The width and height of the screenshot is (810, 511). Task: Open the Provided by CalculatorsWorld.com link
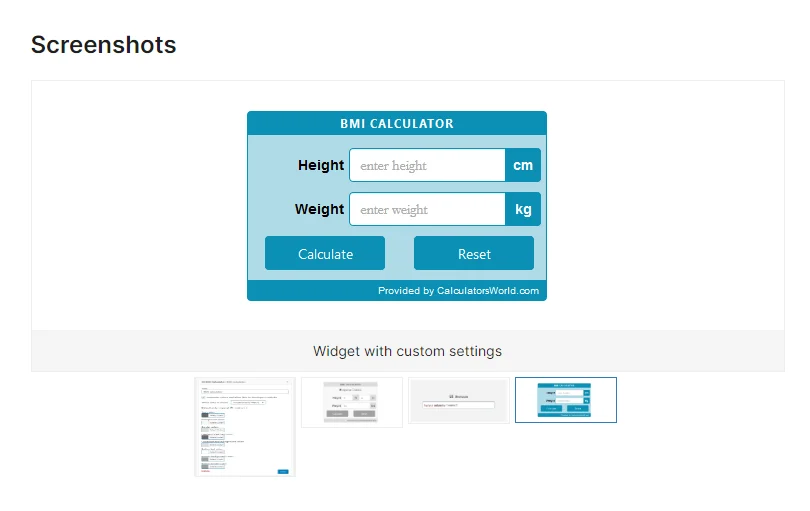coord(458,290)
